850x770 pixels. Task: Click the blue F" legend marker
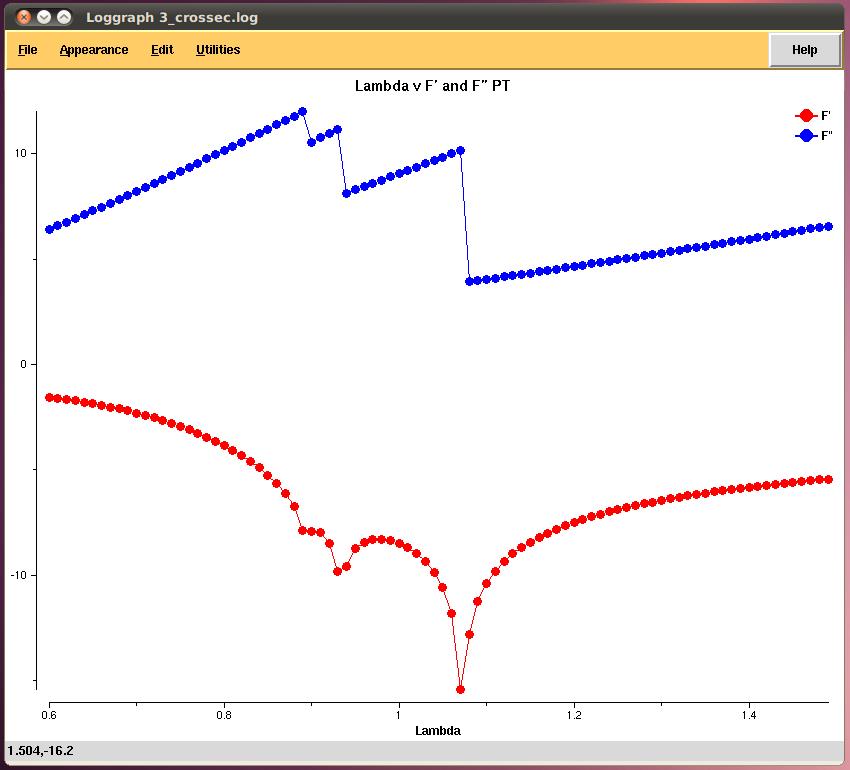pyautogui.click(x=806, y=136)
